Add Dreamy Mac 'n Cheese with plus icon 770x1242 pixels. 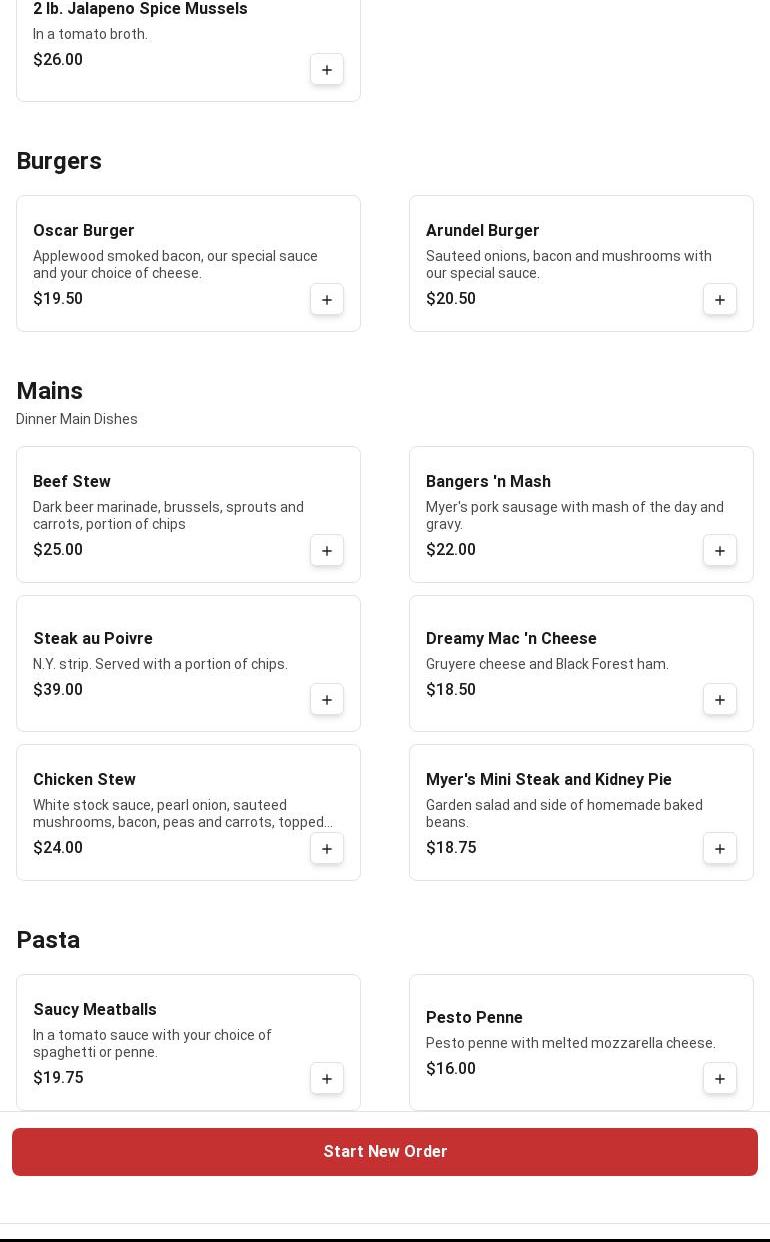pos(720,700)
